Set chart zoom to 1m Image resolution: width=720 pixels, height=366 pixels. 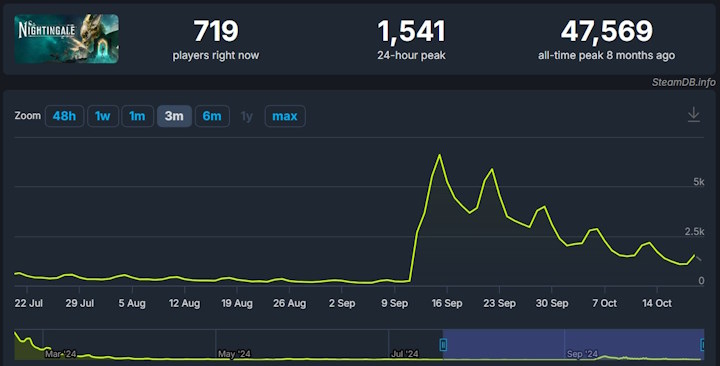tap(137, 116)
